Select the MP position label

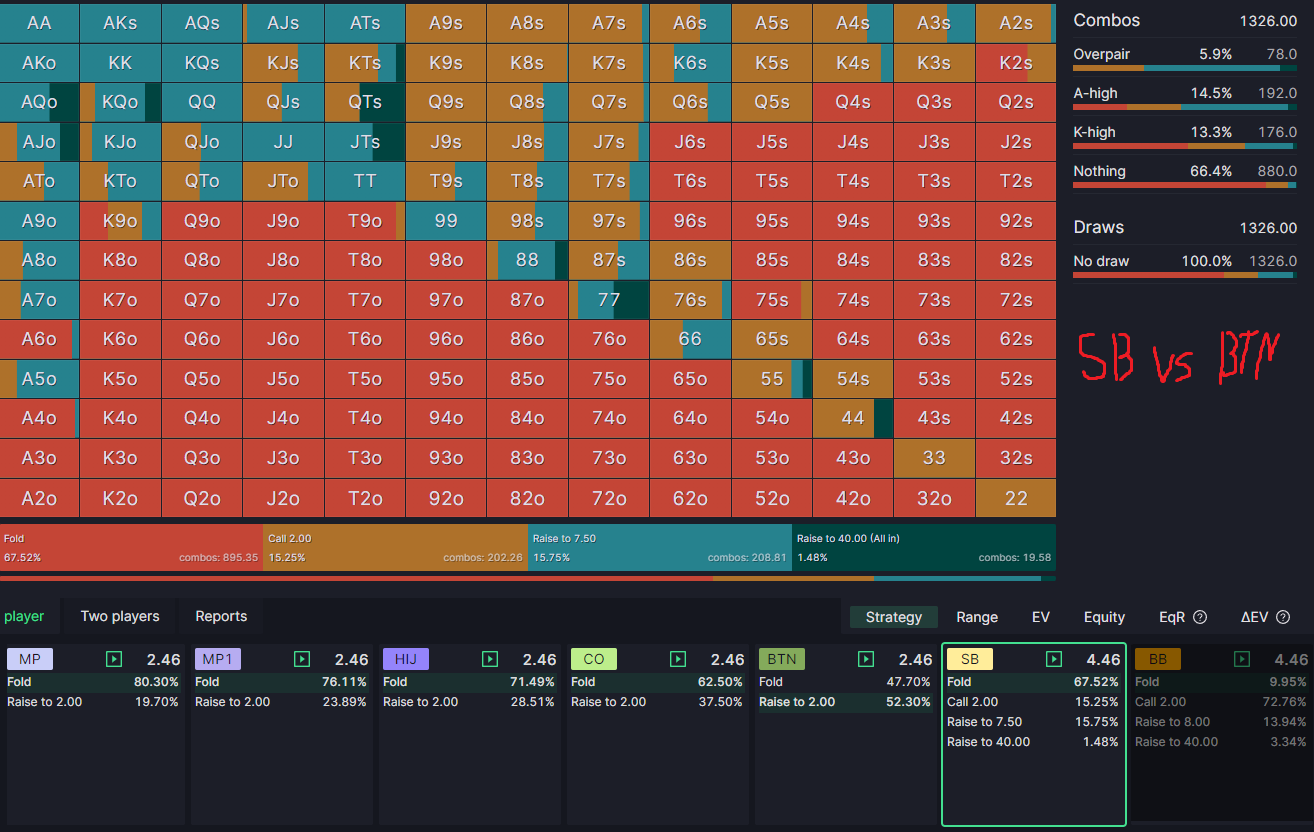[30, 659]
